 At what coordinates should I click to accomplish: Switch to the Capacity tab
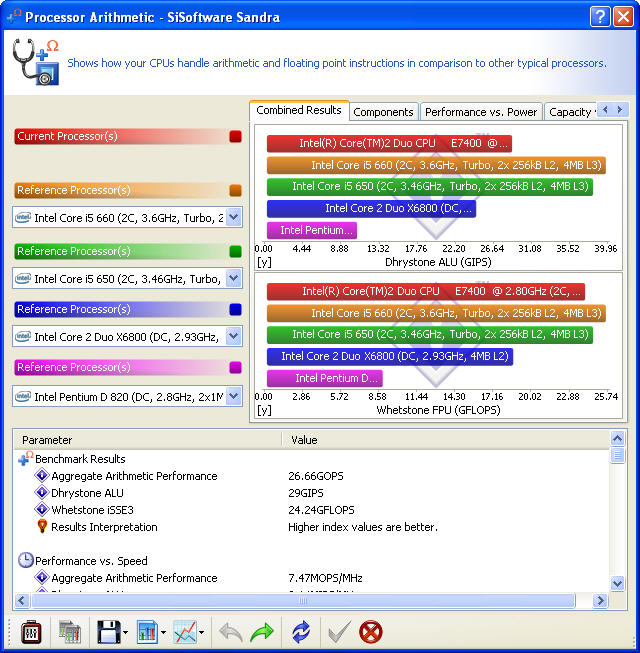pos(570,112)
